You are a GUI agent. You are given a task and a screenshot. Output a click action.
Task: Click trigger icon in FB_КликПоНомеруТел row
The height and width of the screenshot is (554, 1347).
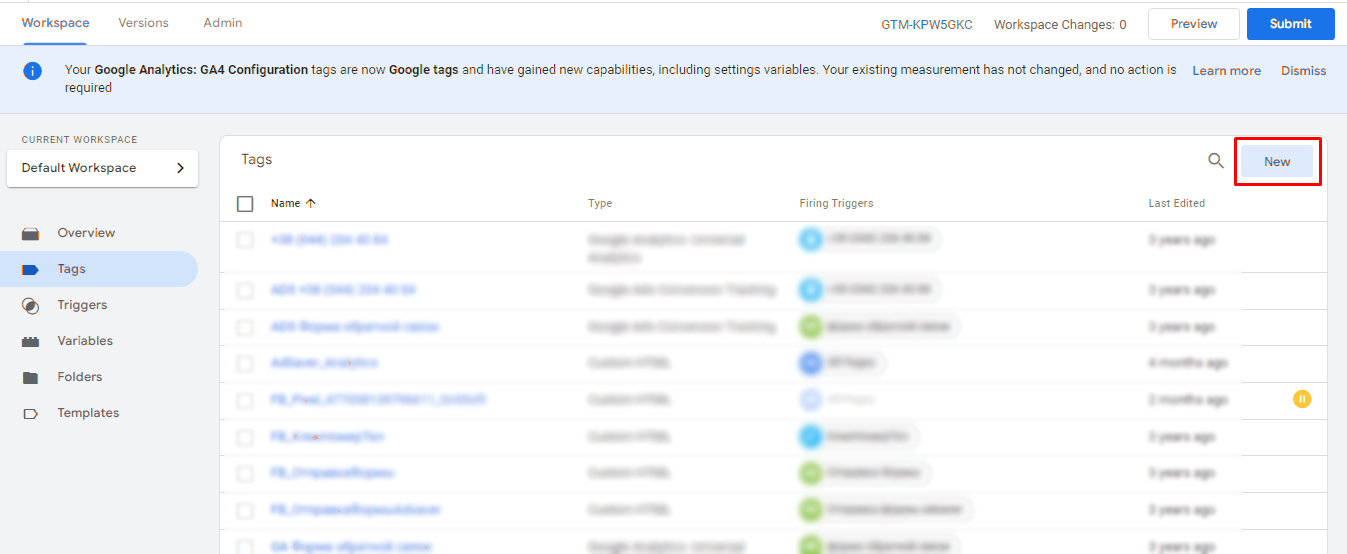(x=811, y=436)
